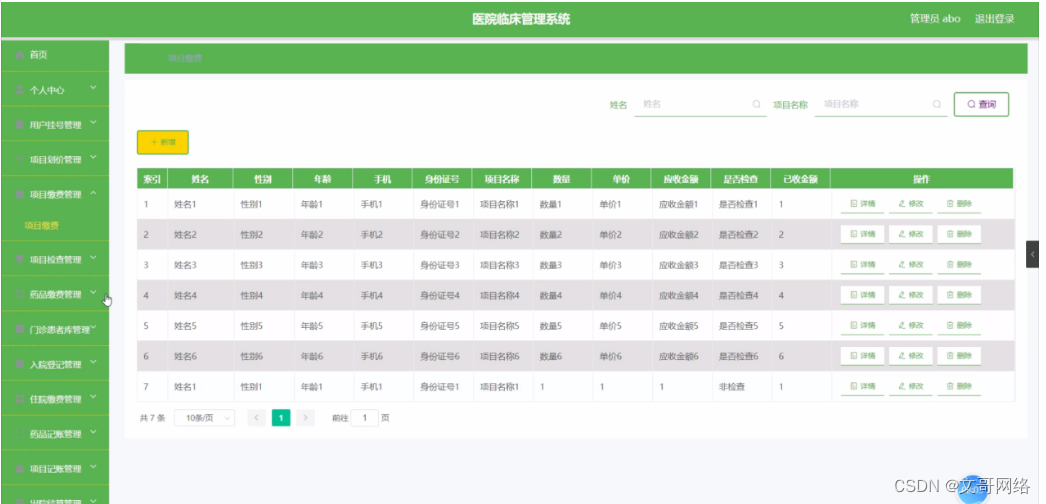Viewport: 1046px width, 504px height.
Task: Click 删除 for row 姓名2
Action: tap(959, 235)
